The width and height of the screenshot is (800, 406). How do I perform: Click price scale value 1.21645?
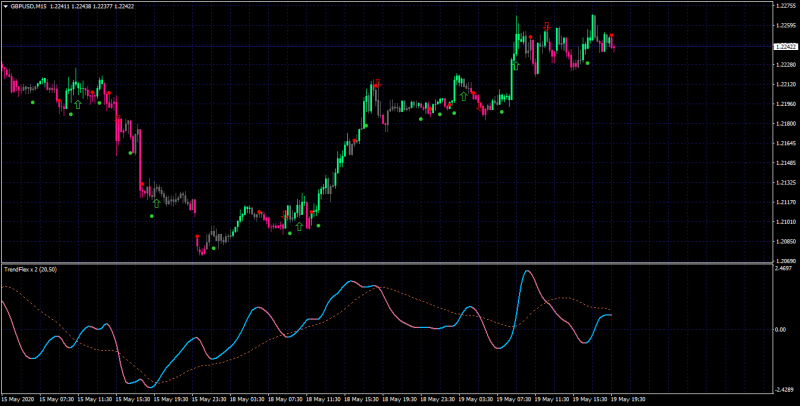(785, 143)
